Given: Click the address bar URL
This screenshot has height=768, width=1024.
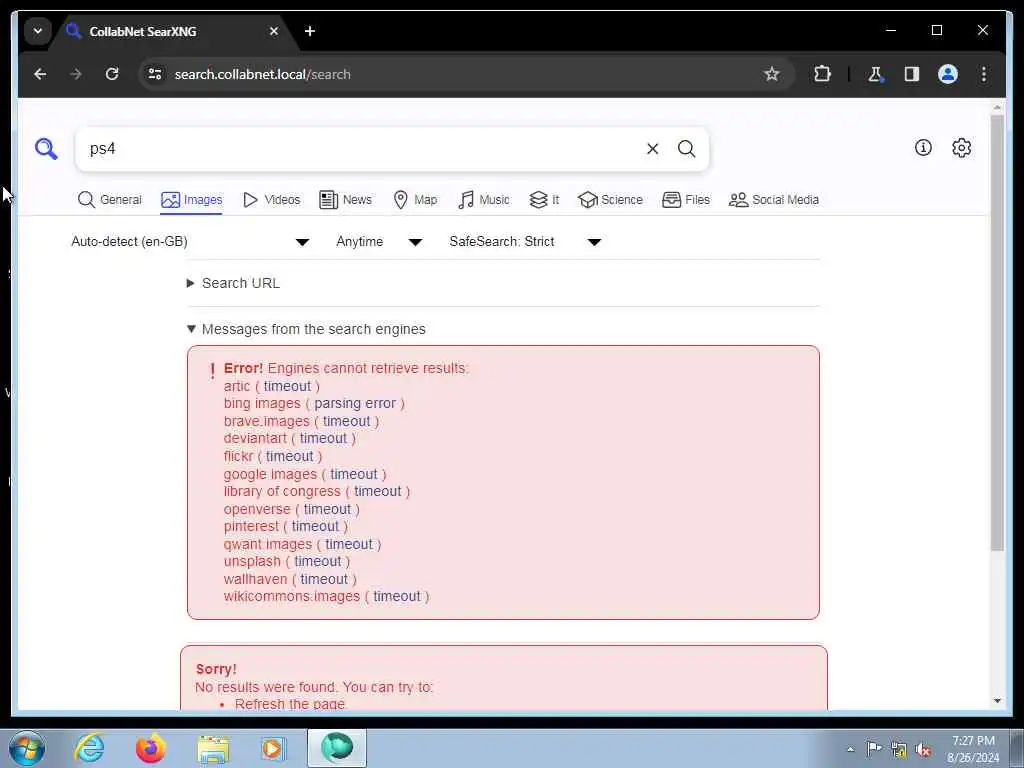Looking at the screenshot, I should (263, 74).
